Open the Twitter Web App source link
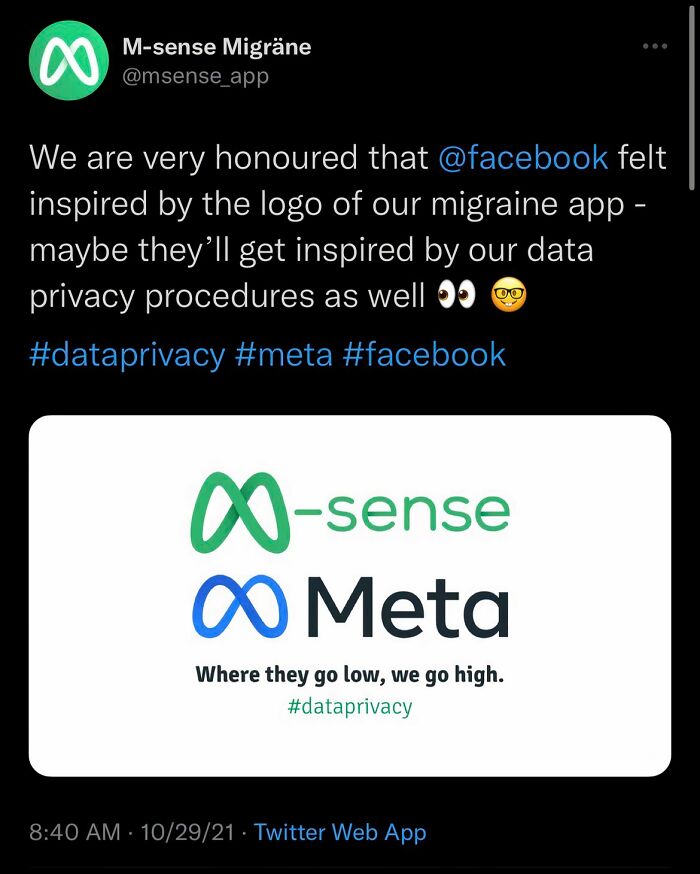700x874 pixels. (x=340, y=832)
